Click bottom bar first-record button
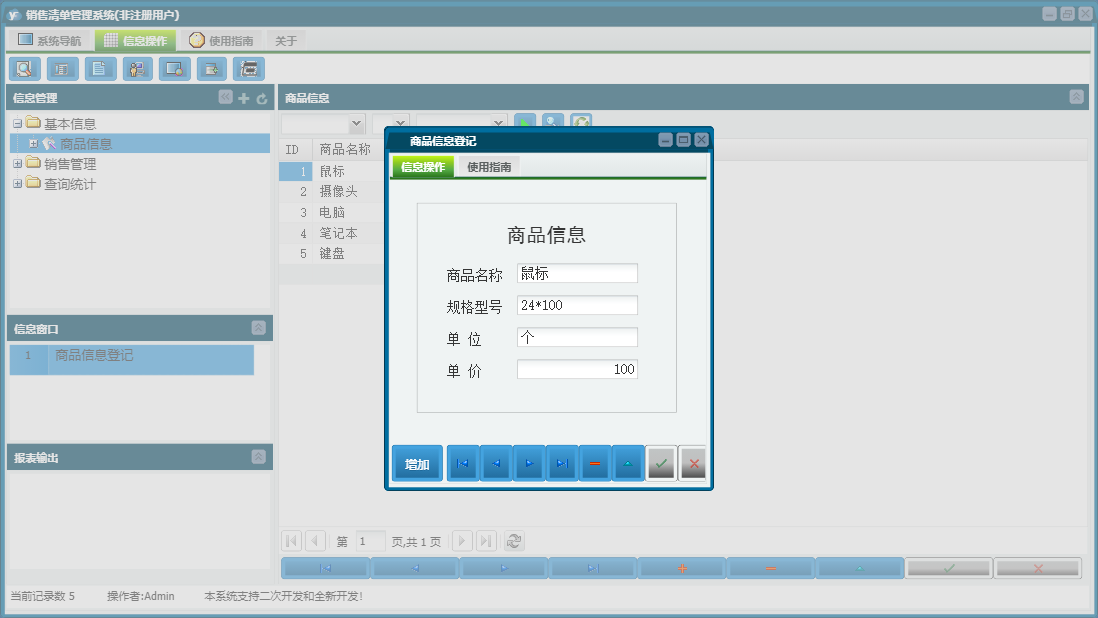The width and height of the screenshot is (1098, 618). point(325,568)
